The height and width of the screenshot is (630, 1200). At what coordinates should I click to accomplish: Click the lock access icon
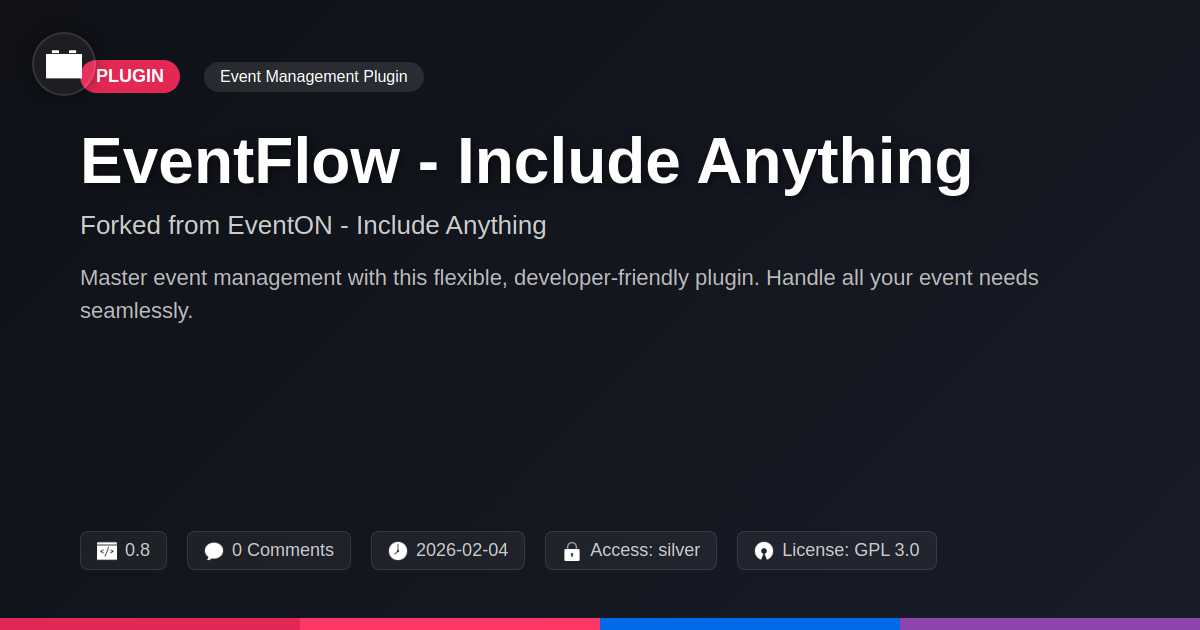(572, 551)
